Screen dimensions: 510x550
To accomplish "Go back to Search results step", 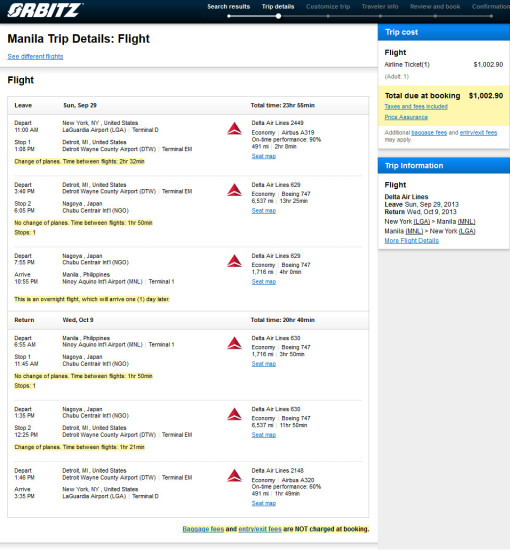I will click(x=228, y=7).
